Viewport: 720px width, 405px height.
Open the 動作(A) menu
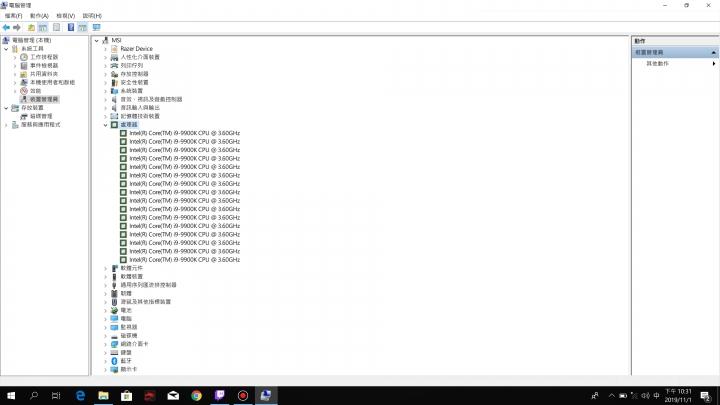(x=39, y=16)
